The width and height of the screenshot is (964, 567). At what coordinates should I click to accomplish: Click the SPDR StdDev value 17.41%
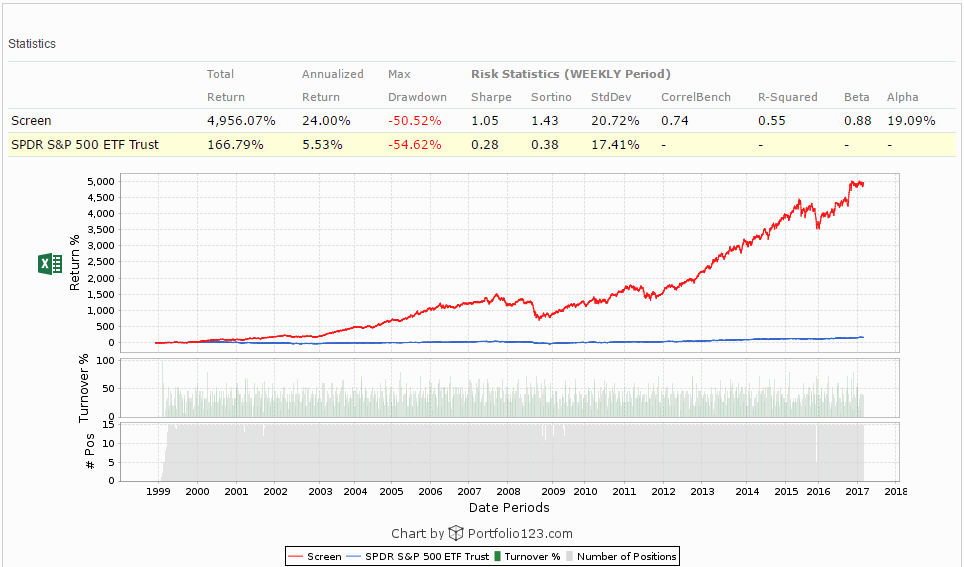click(615, 145)
